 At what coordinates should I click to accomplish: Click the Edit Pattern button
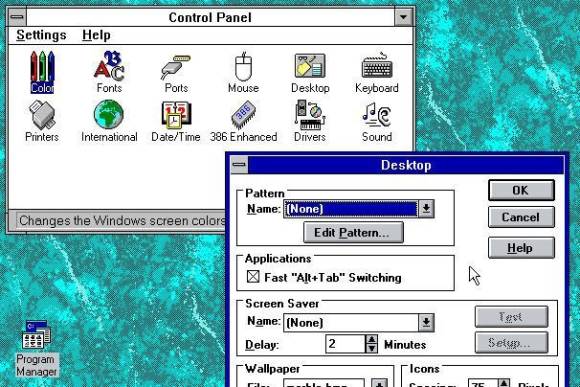point(353,232)
